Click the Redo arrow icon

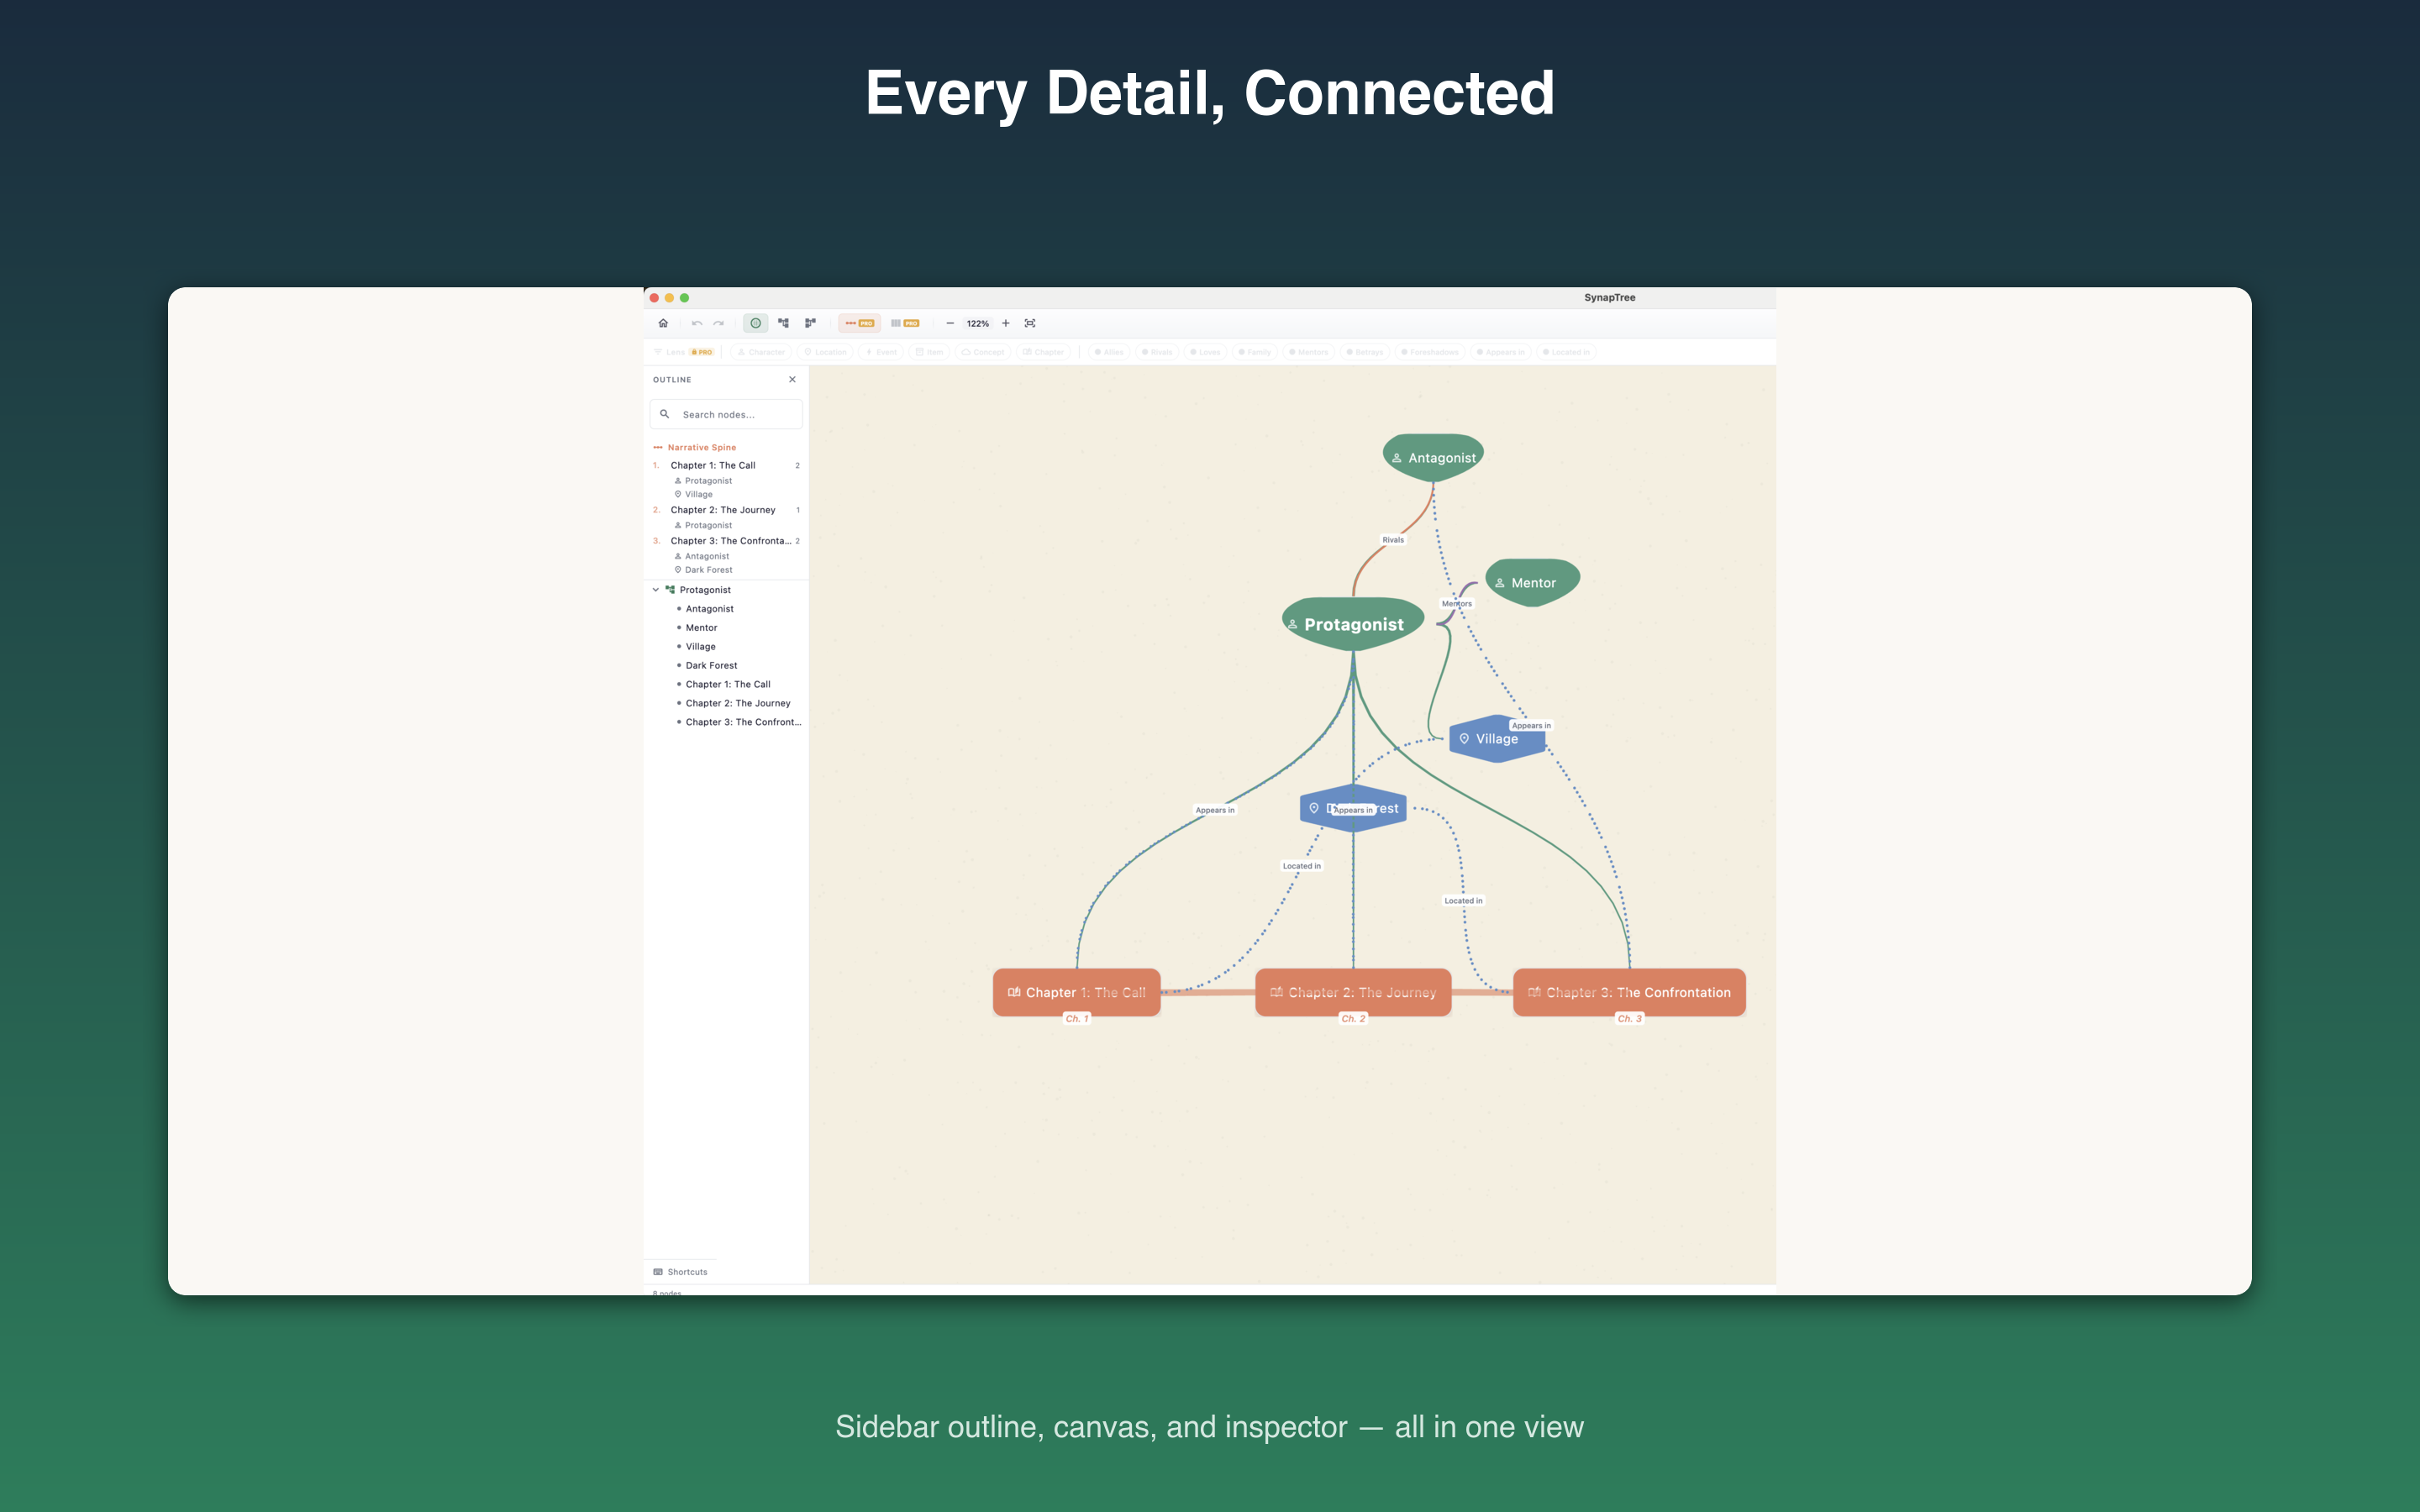pyautogui.click(x=719, y=323)
